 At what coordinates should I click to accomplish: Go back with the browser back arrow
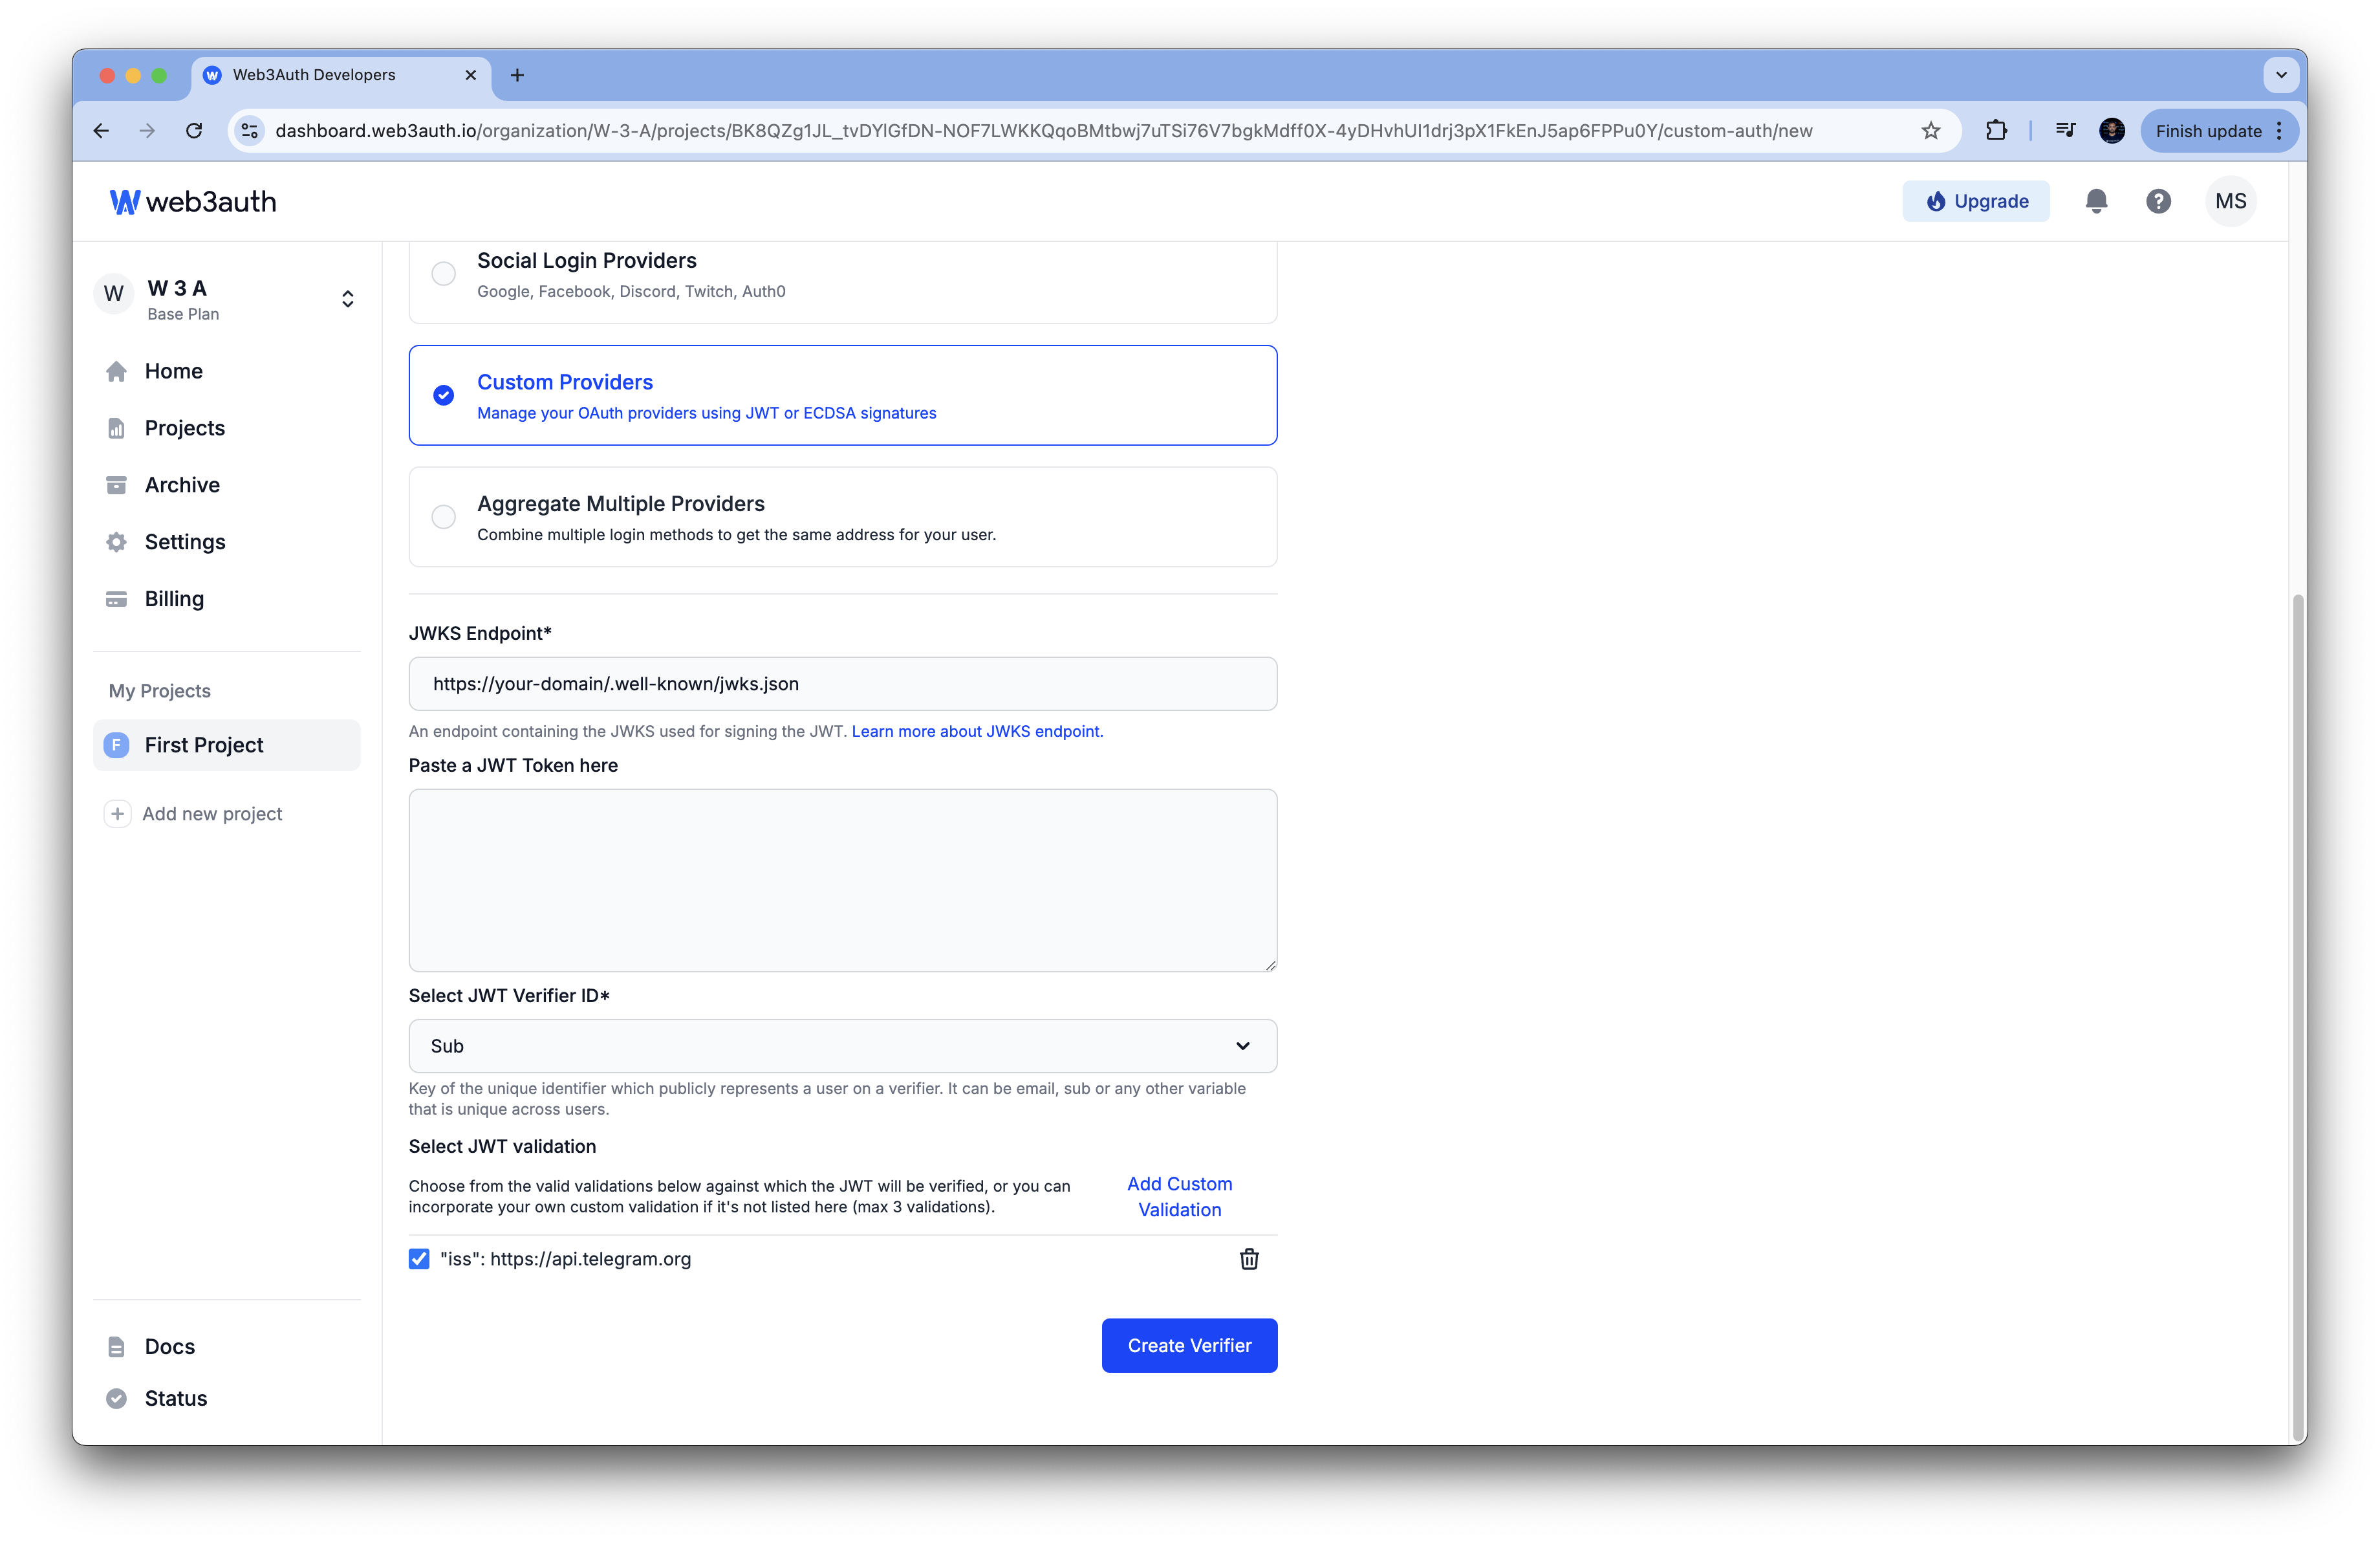point(101,131)
